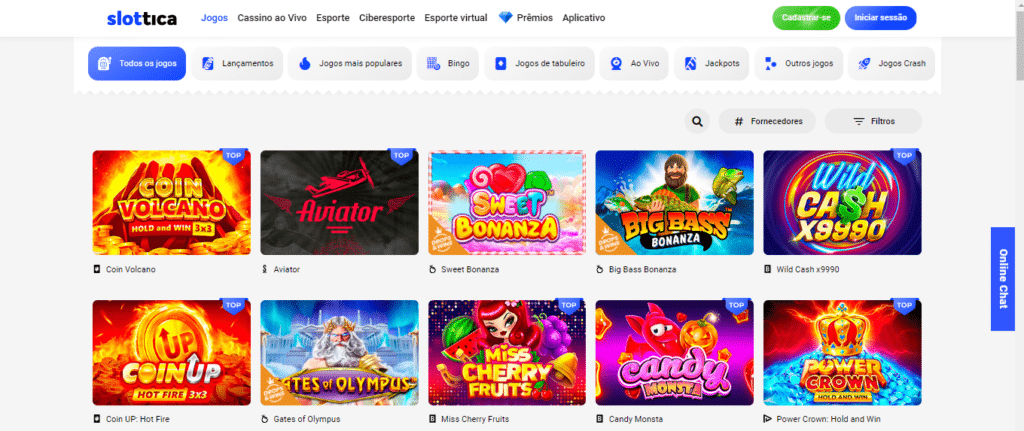Click the filter lines icon in Filtros
Screen dimensions: 1024x431
(x=859, y=121)
